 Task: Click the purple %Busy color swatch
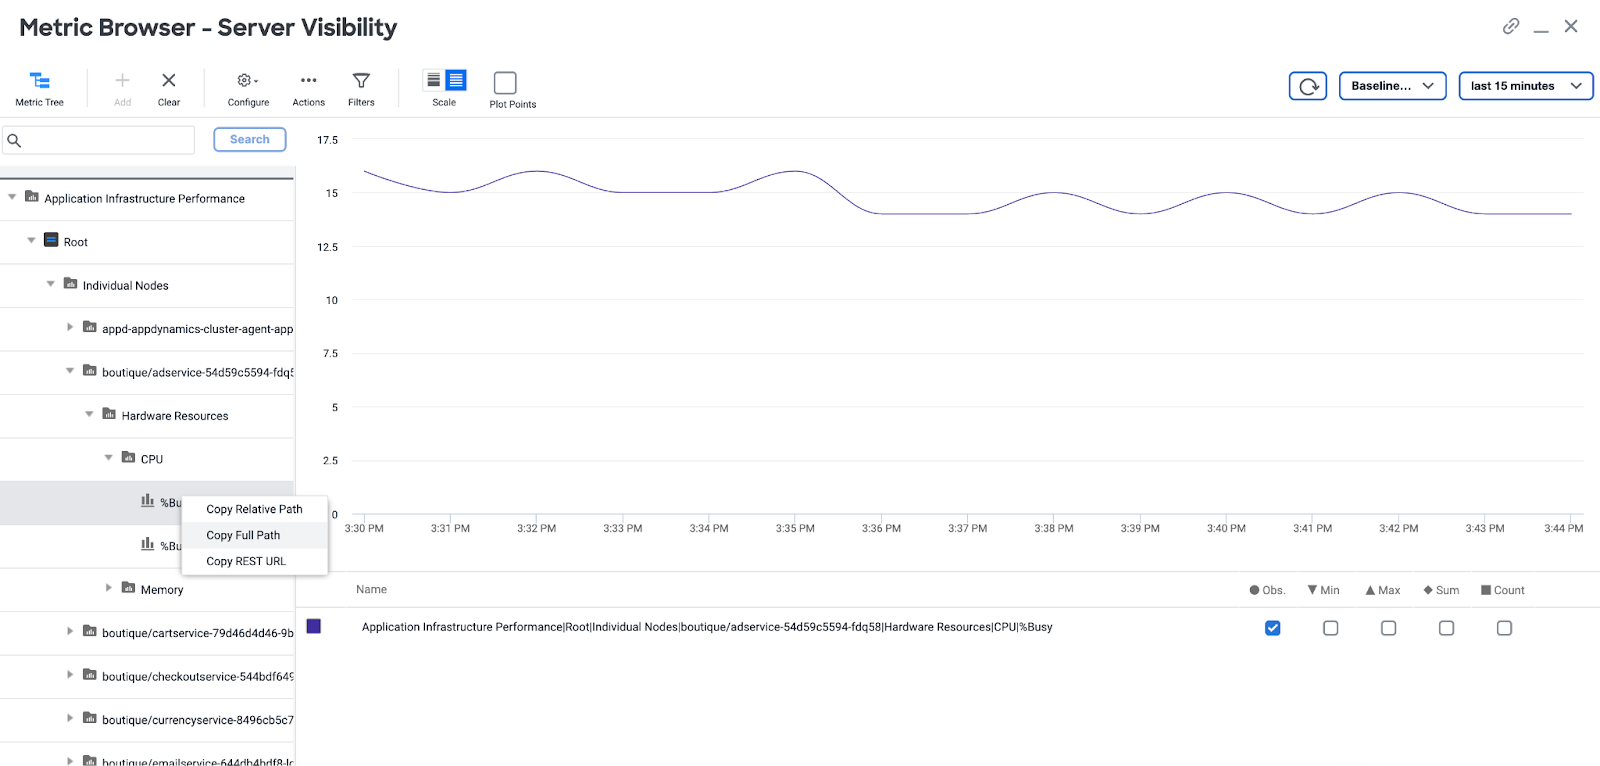(314, 626)
